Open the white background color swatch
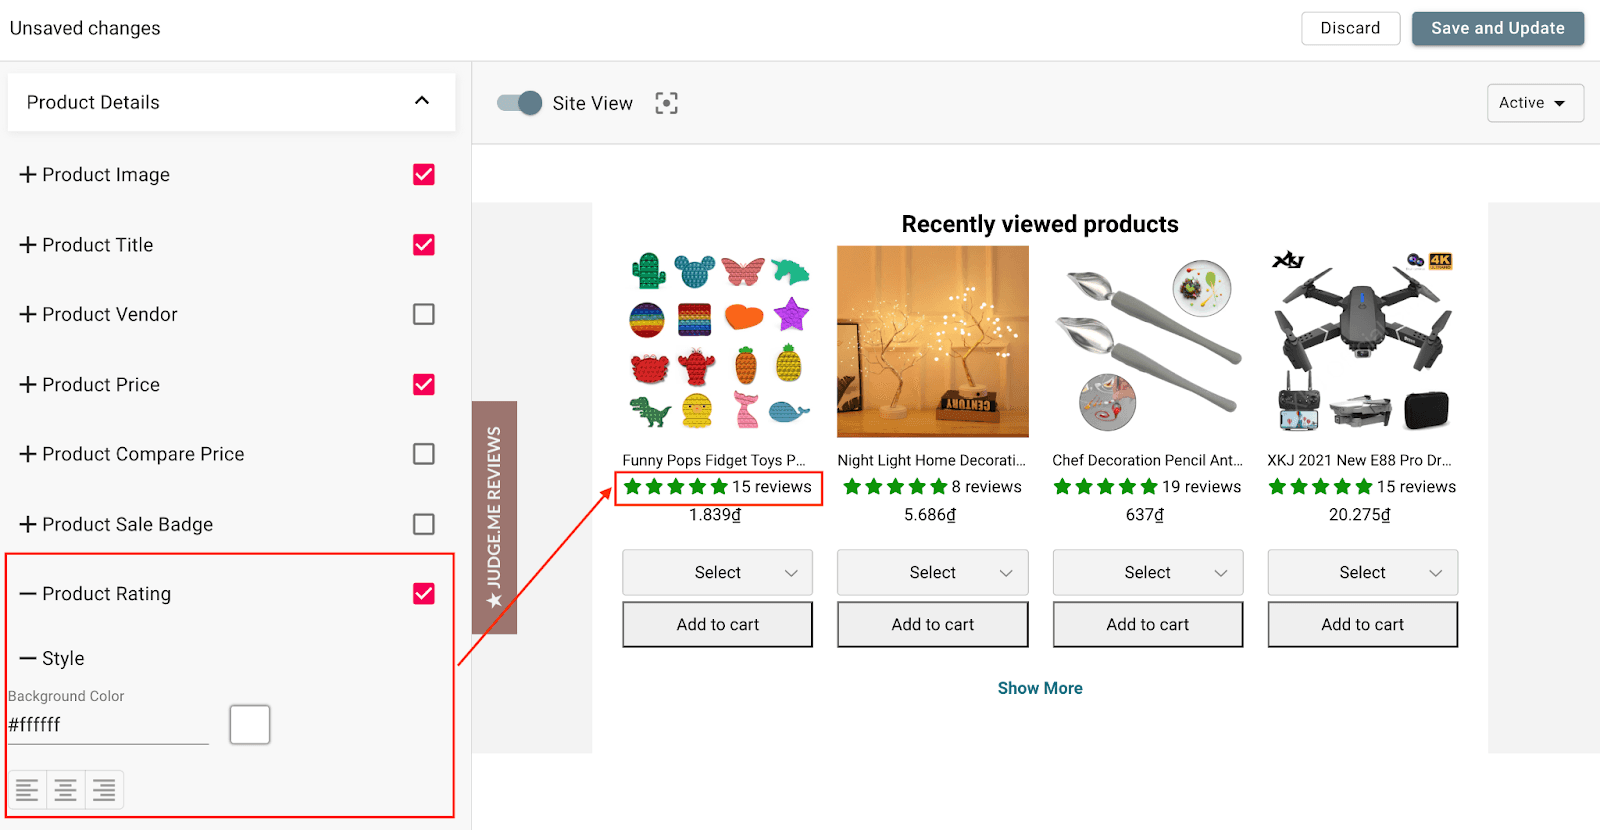1600x830 pixels. click(250, 724)
